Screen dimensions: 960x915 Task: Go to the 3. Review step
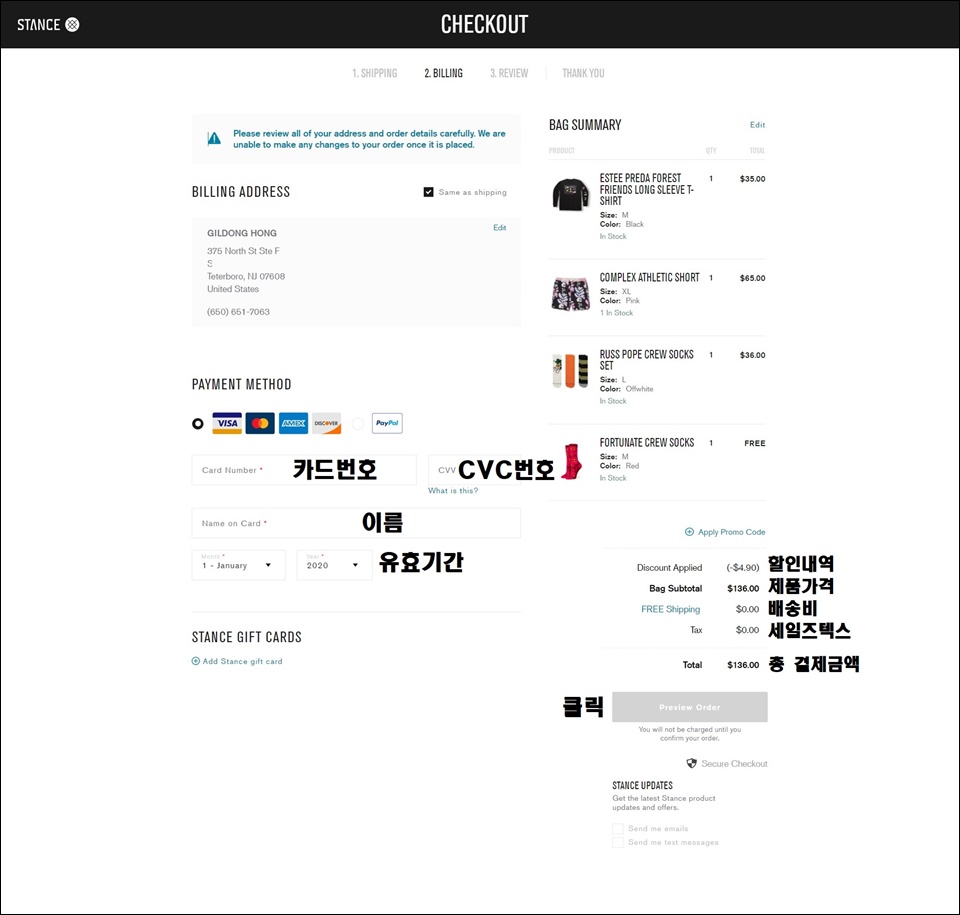pos(509,73)
